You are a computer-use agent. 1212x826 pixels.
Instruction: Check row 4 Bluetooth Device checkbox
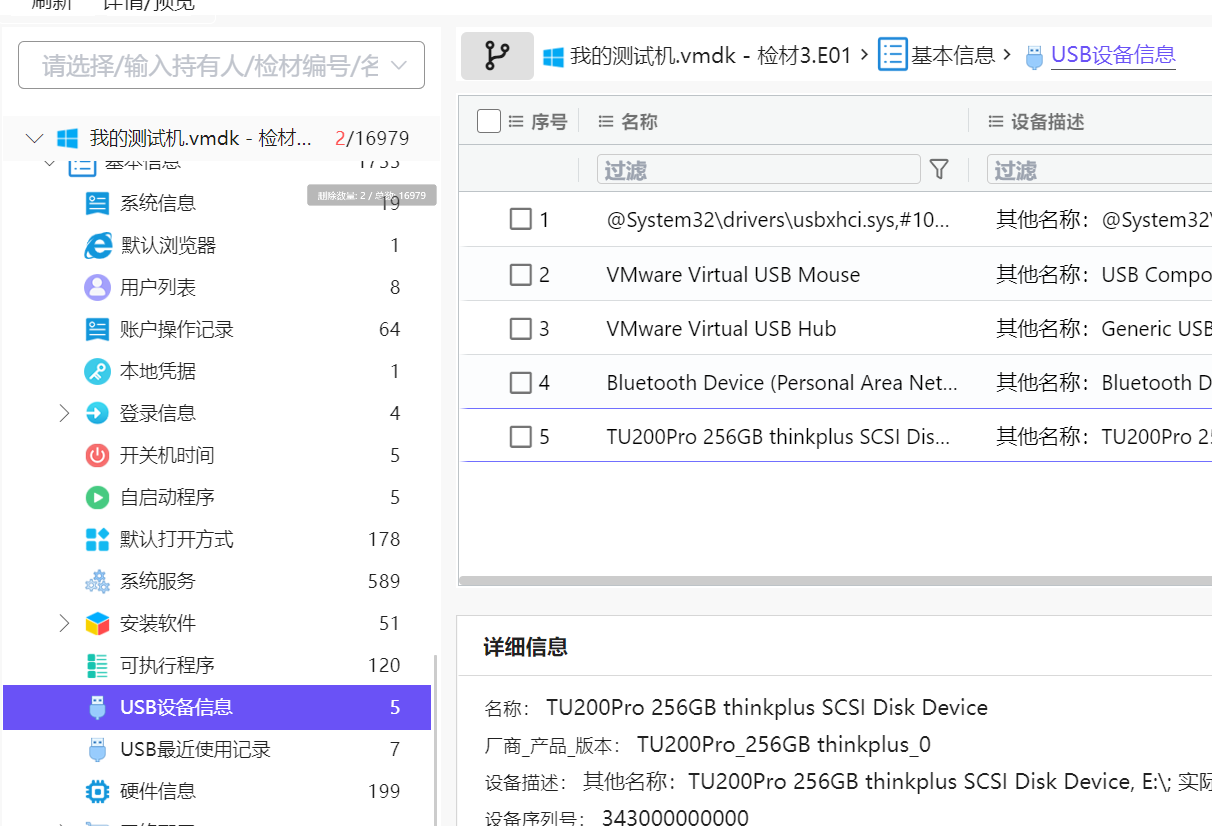pyautogui.click(x=520, y=382)
